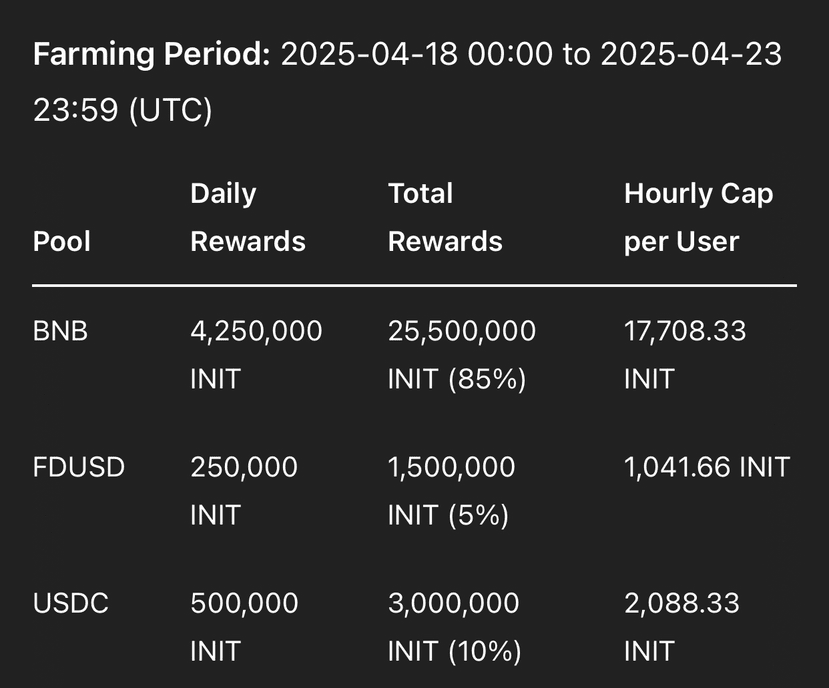The width and height of the screenshot is (829, 688).
Task: Click FDUSD hourly cap 1,041.66 INIT
Action: 706,467
